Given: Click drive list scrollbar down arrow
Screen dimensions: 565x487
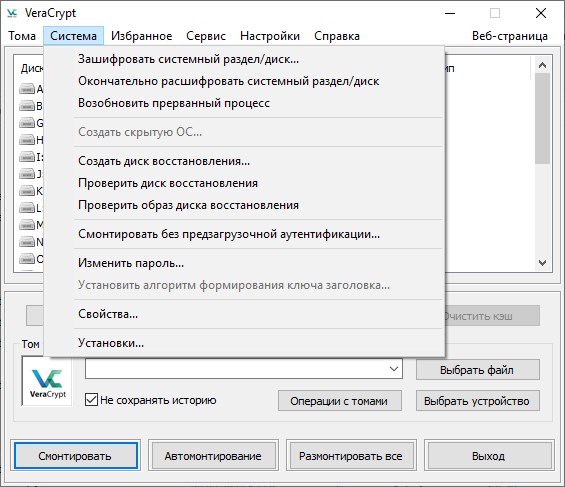Looking at the screenshot, I should [542, 263].
